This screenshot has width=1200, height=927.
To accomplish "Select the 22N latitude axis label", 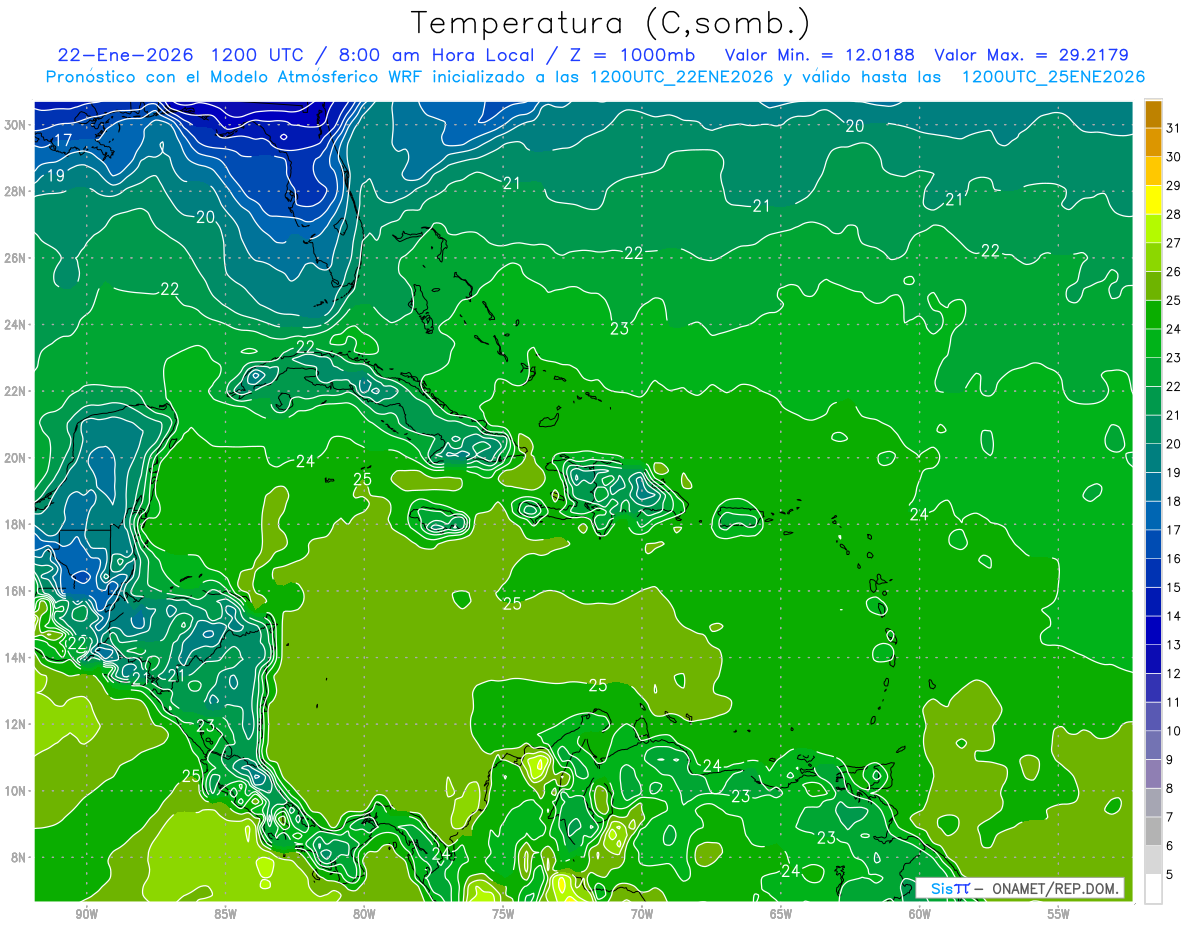I will click(x=16, y=391).
